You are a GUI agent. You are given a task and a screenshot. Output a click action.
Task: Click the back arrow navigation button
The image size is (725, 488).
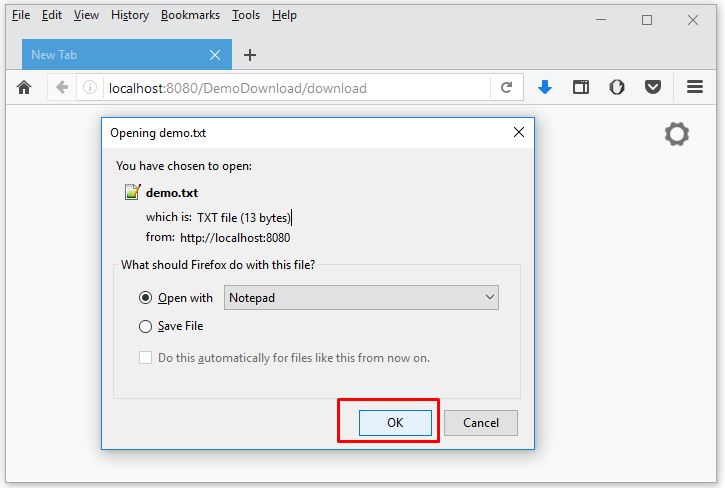61,87
